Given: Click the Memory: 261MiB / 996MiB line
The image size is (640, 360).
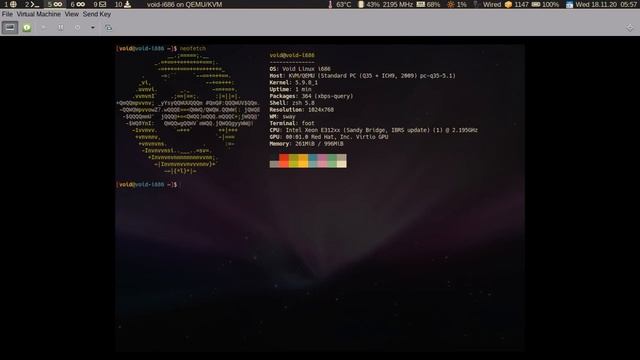Looking at the screenshot, I should click(307, 144).
